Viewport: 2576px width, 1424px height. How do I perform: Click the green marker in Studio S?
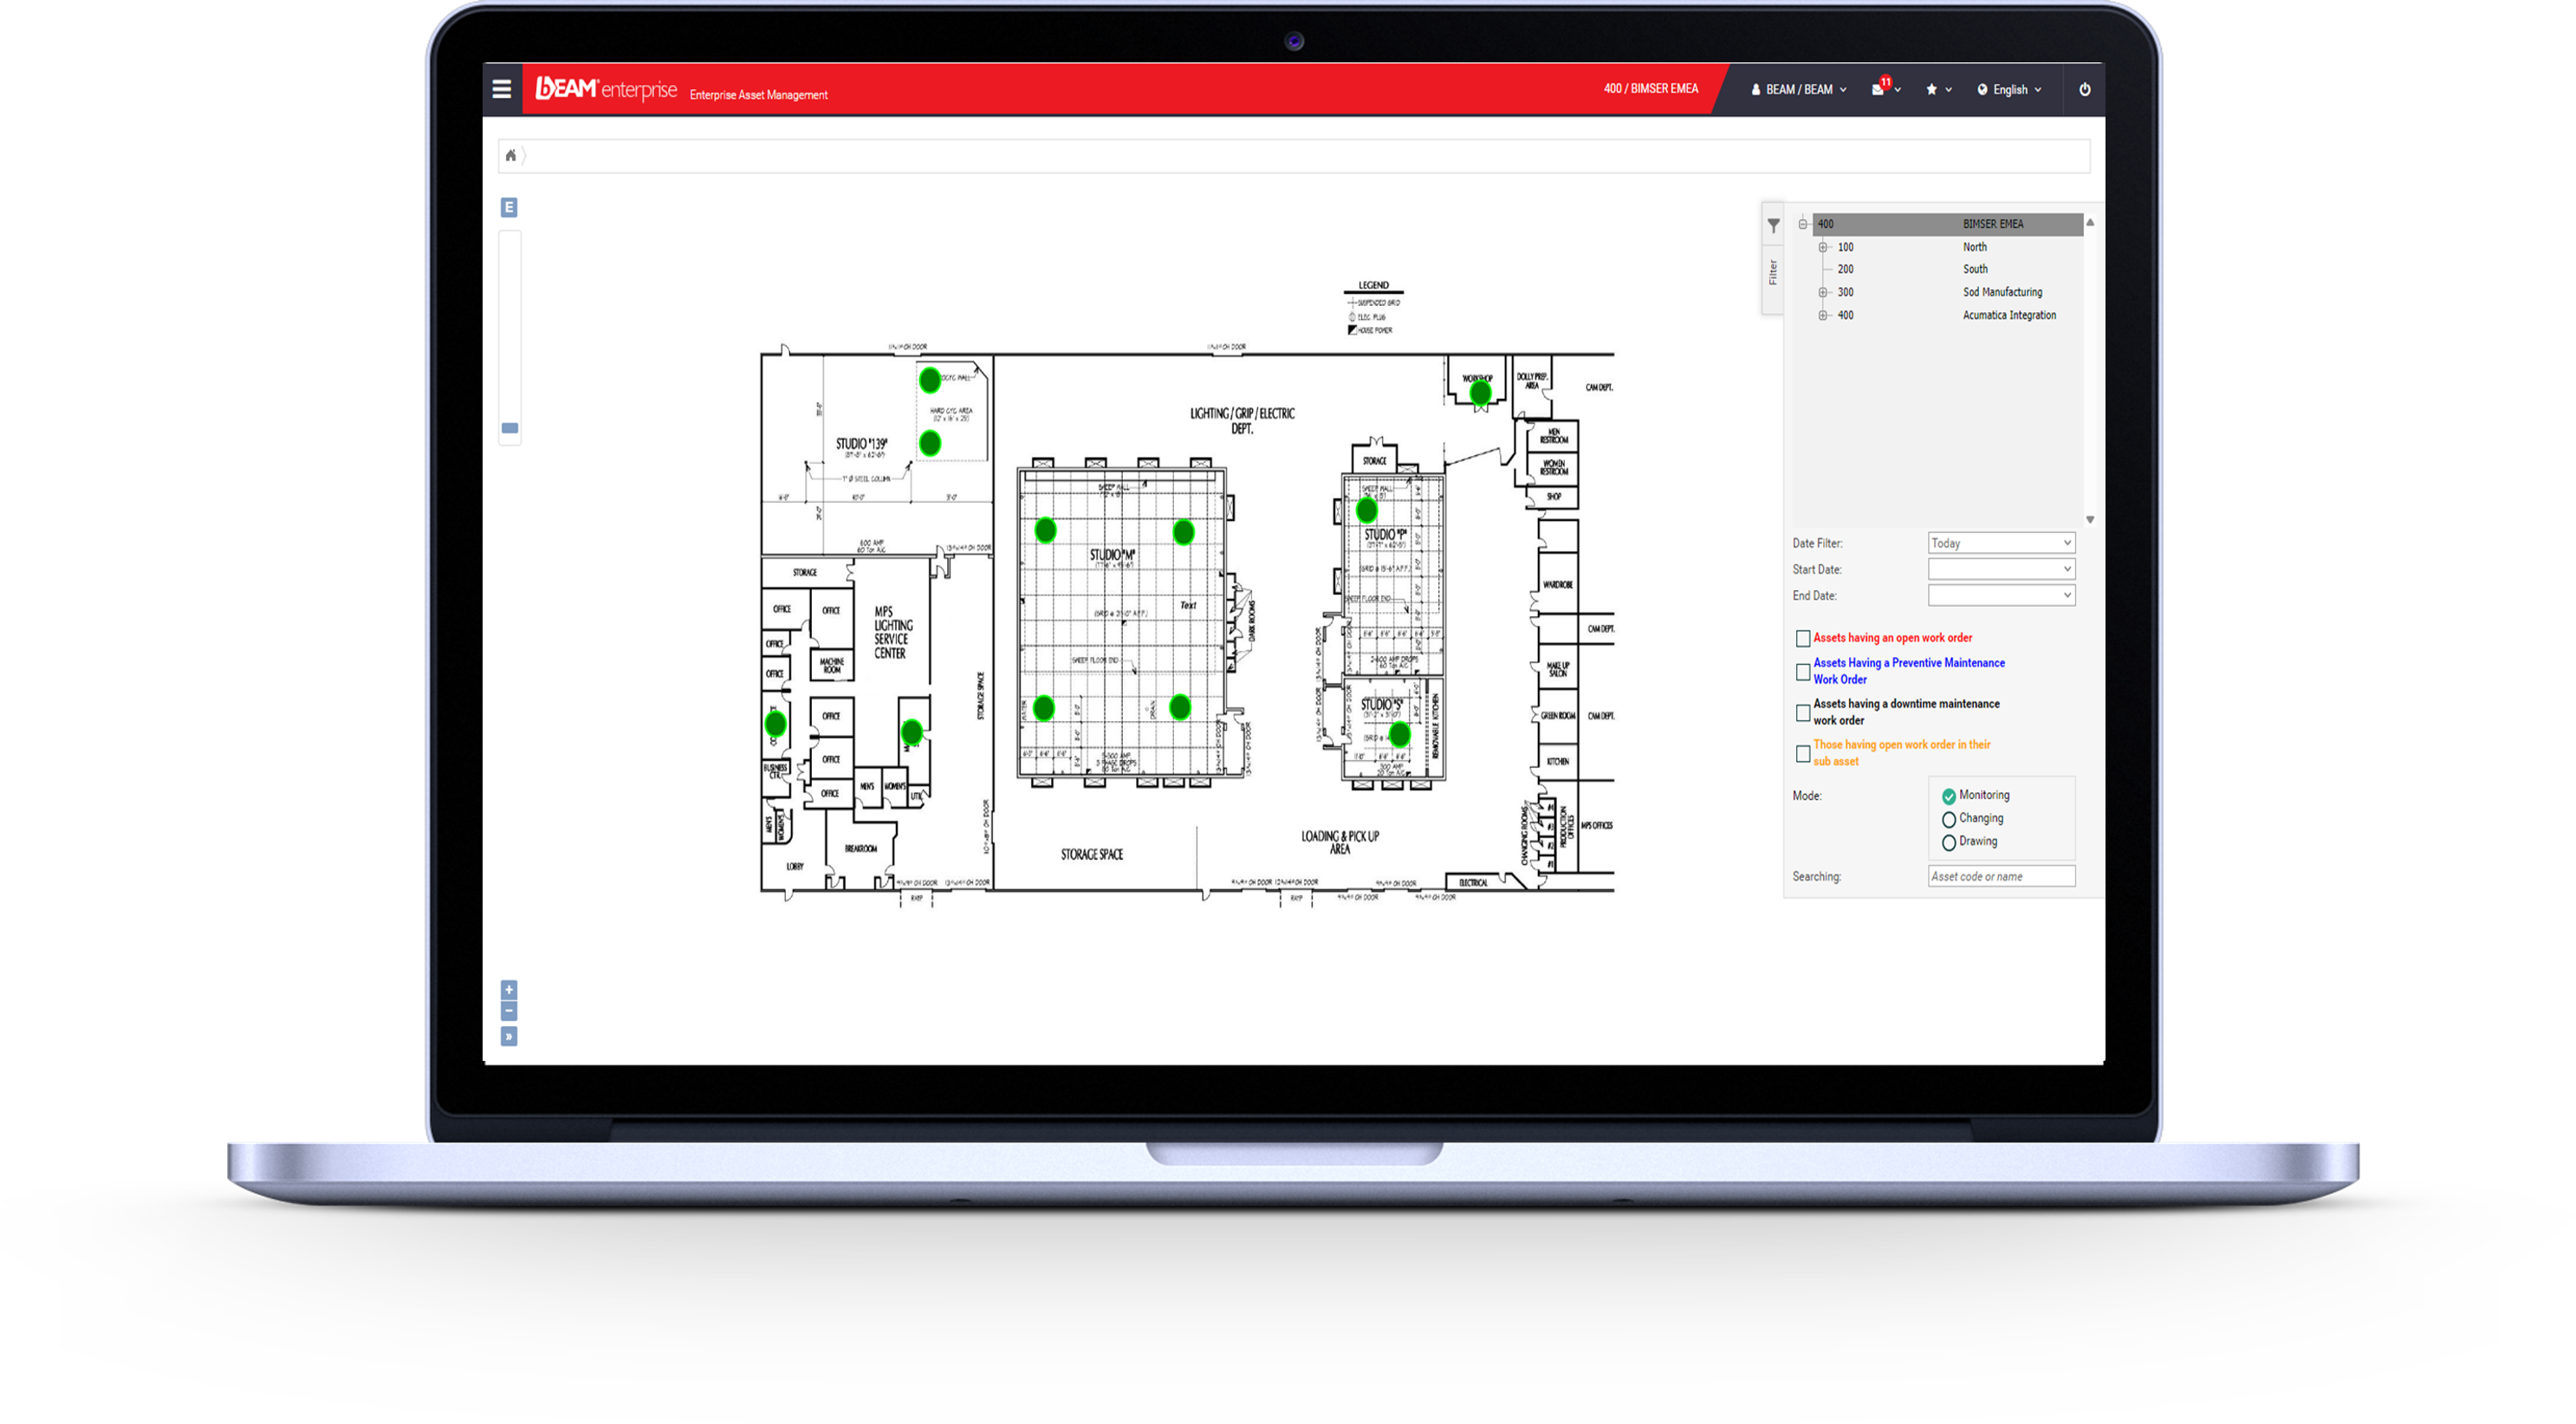(x=1400, y=735)
